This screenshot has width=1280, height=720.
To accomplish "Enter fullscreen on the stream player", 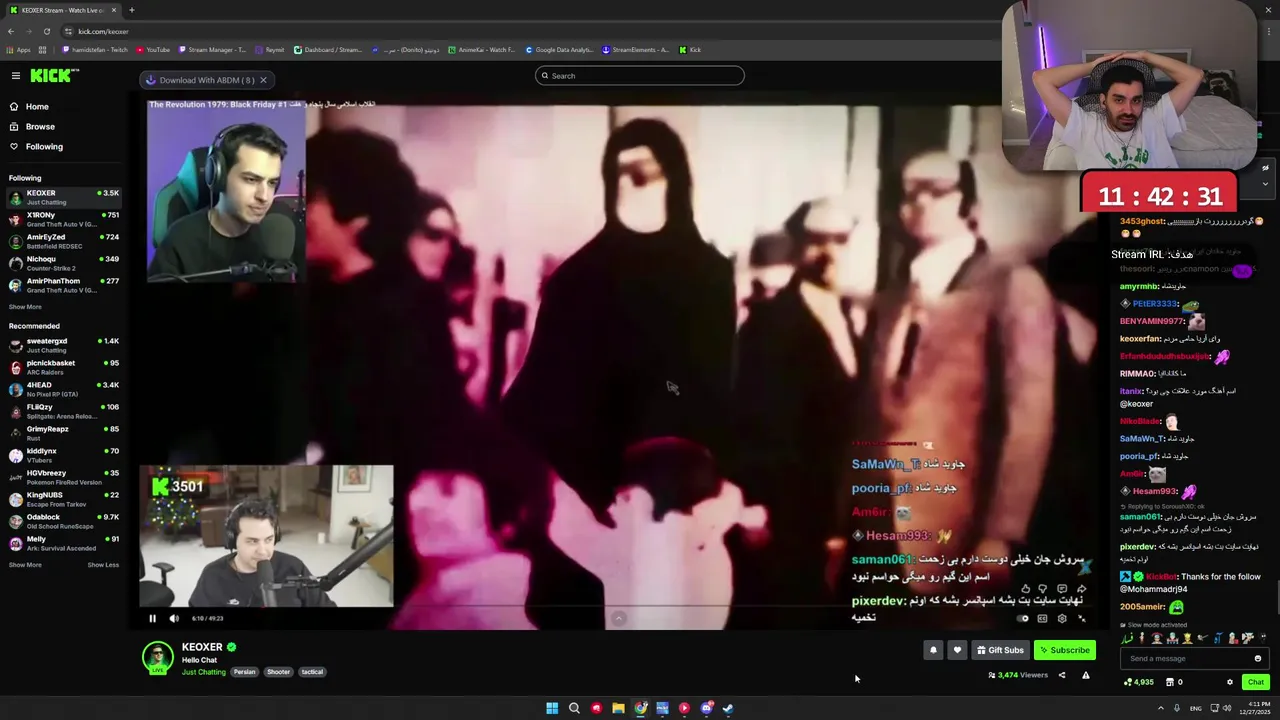I will 1082,618.
